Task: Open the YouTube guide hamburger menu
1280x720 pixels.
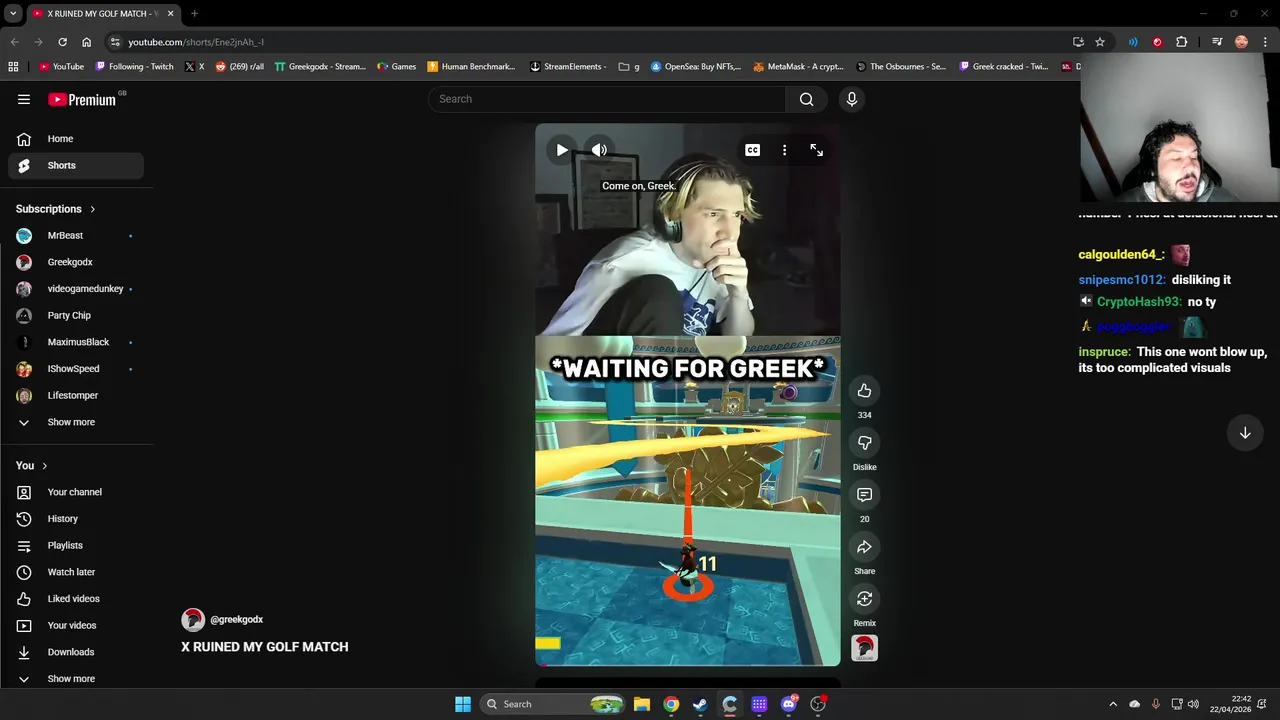Action: pyautogui.click(x=24, y=99)
